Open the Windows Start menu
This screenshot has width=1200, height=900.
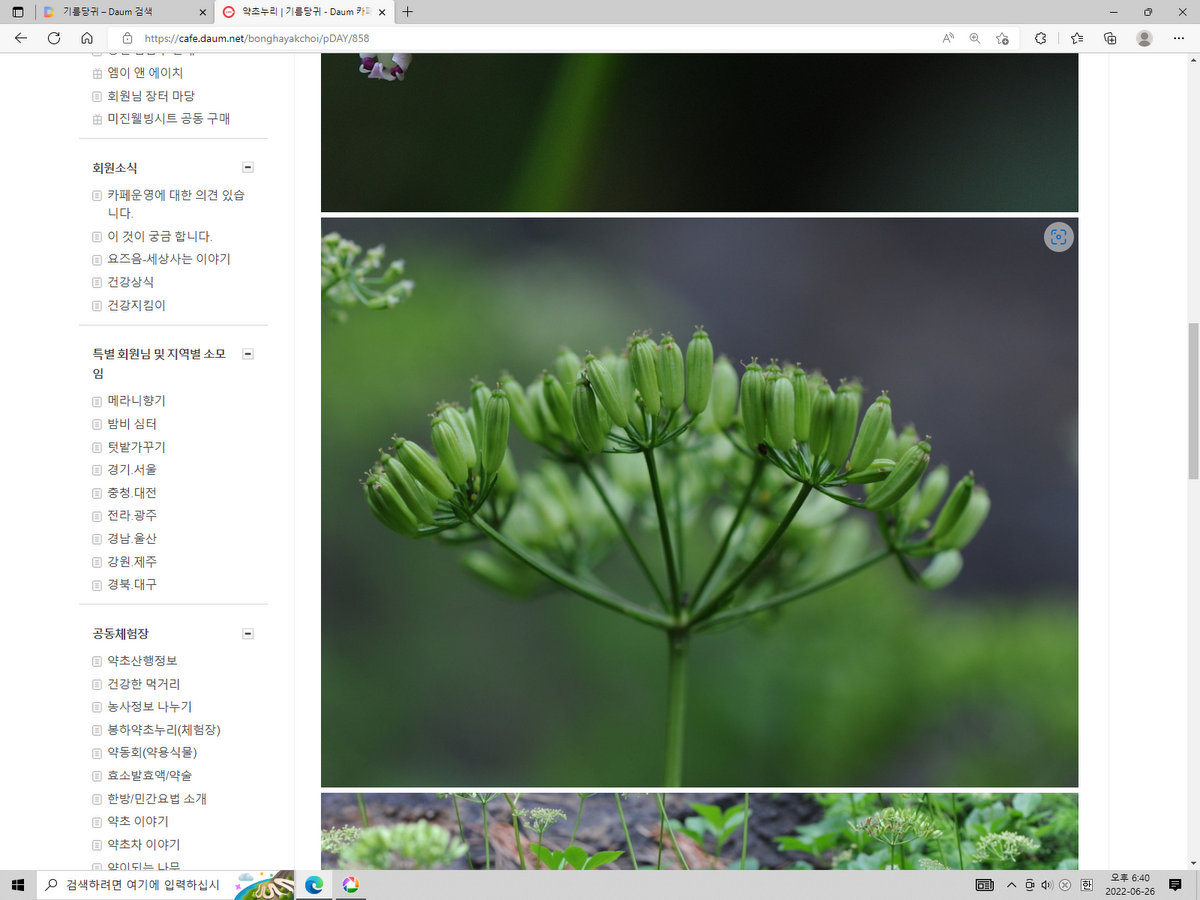point(18,885)
